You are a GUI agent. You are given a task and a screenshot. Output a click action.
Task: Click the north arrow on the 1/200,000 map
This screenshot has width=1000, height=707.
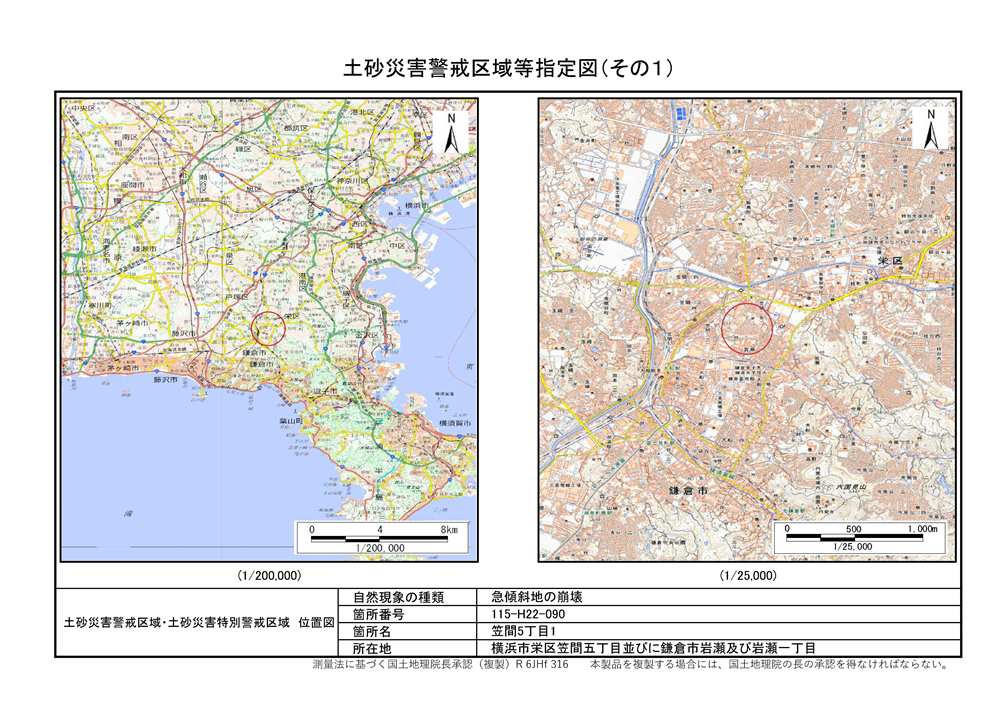[451, 133]
